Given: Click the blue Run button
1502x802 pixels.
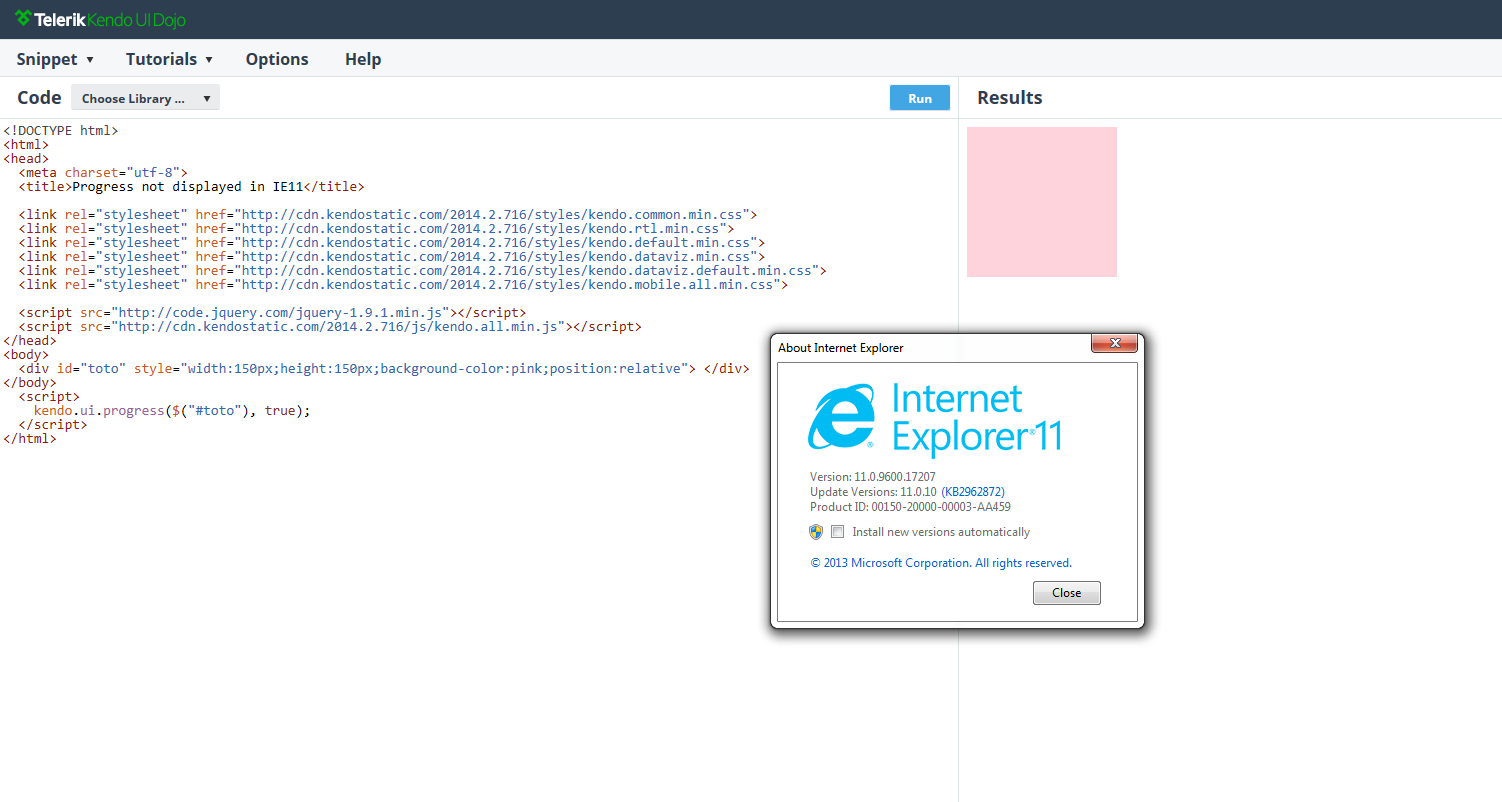Looking at the screenshot, I should [x=920, y=98].
